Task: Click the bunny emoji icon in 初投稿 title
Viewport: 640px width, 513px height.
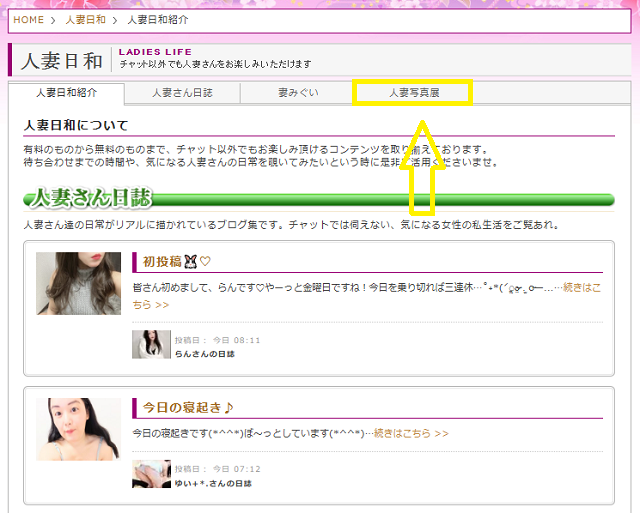Action: pos(191,262)
